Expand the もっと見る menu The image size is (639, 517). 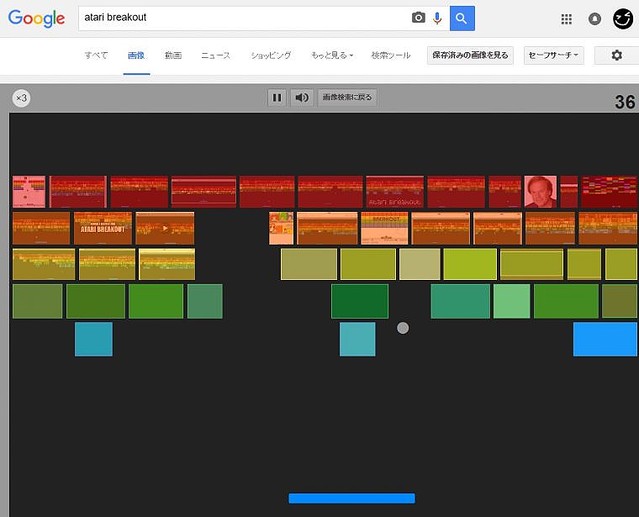[x=332, y=56]
